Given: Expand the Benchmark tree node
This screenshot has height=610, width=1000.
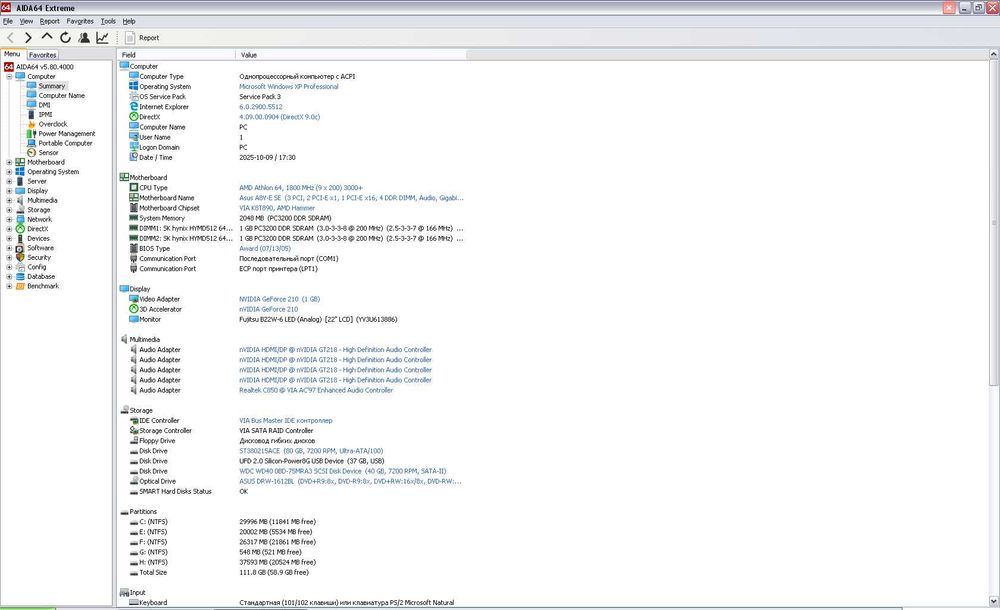Looking at the screenshot, I should pyautogui.click(x=10, y=286).
